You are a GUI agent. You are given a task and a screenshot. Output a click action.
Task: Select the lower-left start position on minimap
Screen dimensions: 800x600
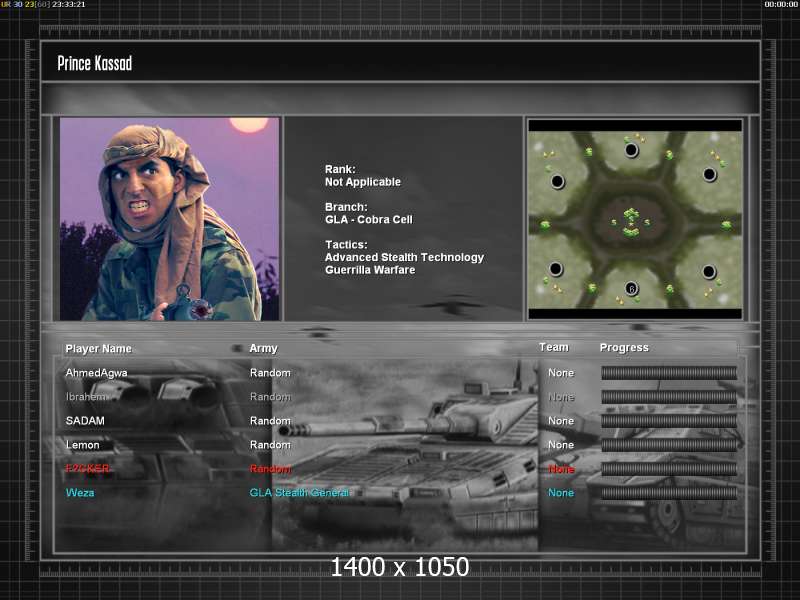point(556,268)
